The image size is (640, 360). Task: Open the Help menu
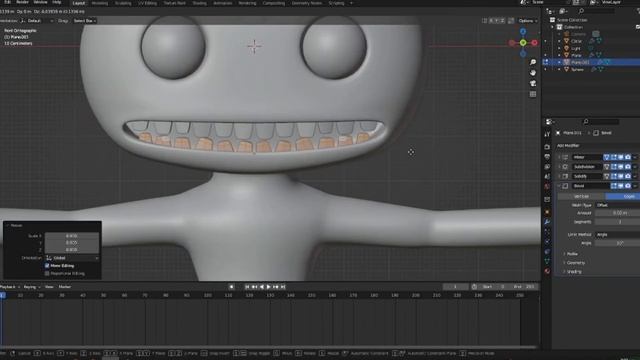click(57, 2)
